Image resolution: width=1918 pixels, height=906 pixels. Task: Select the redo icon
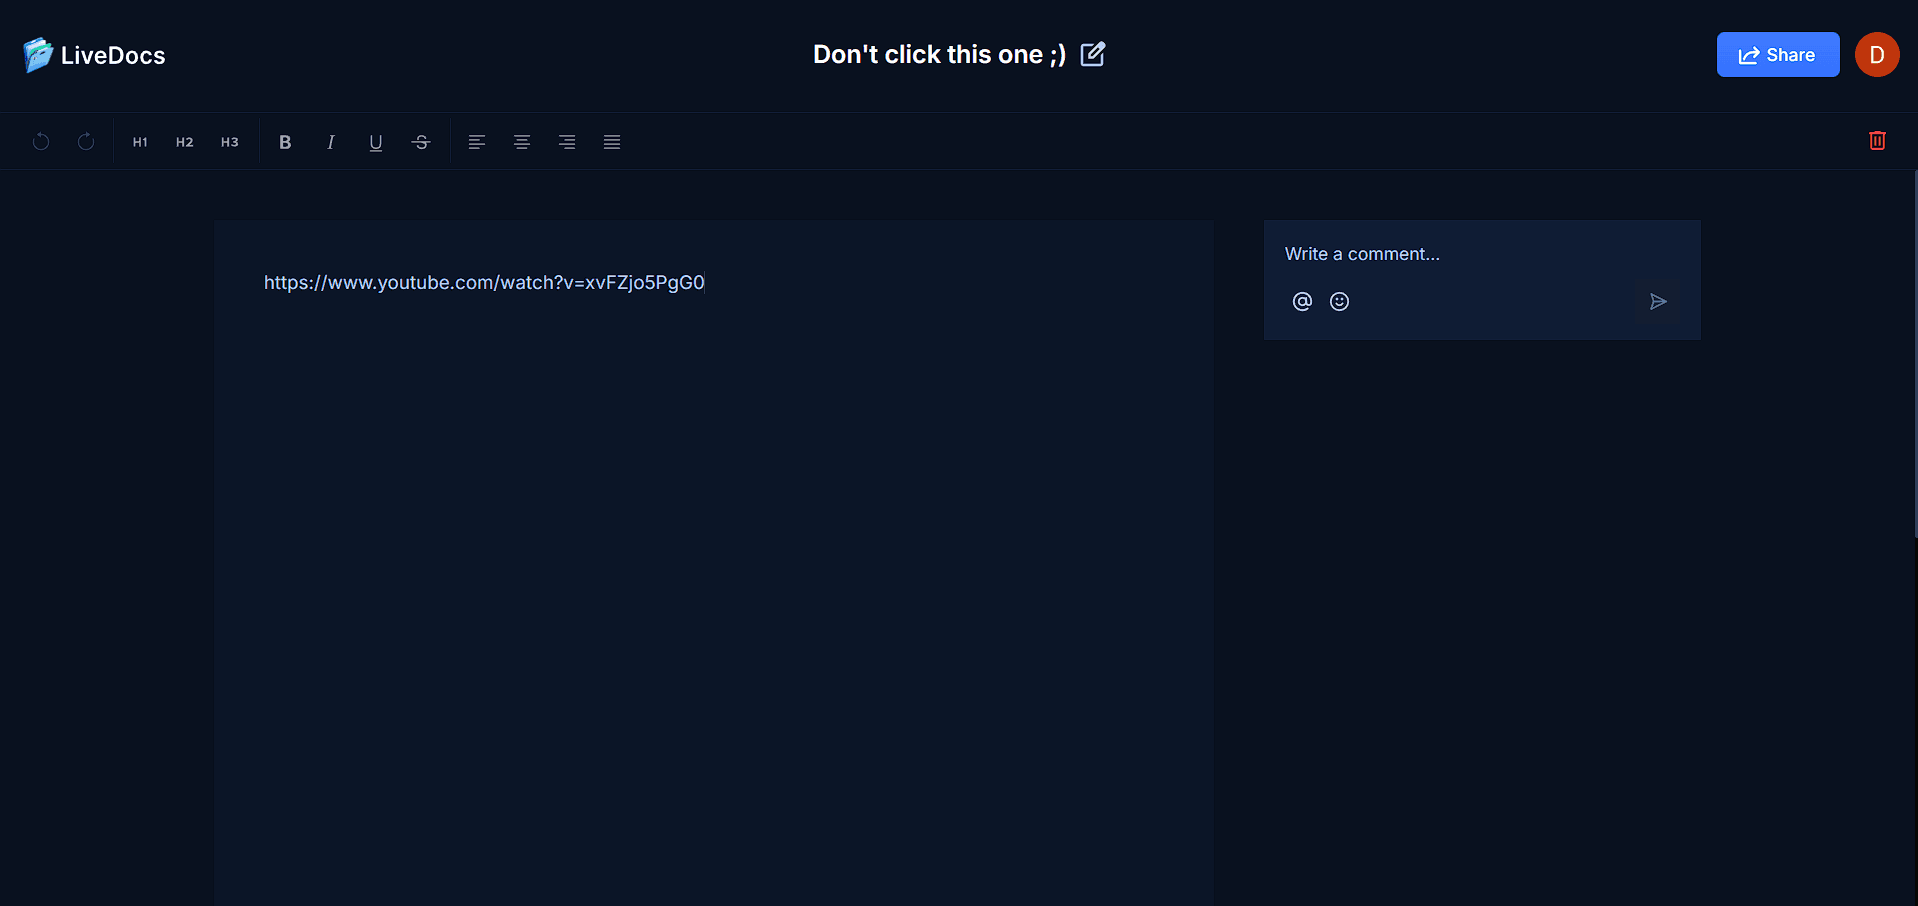[x=85, y=141]
